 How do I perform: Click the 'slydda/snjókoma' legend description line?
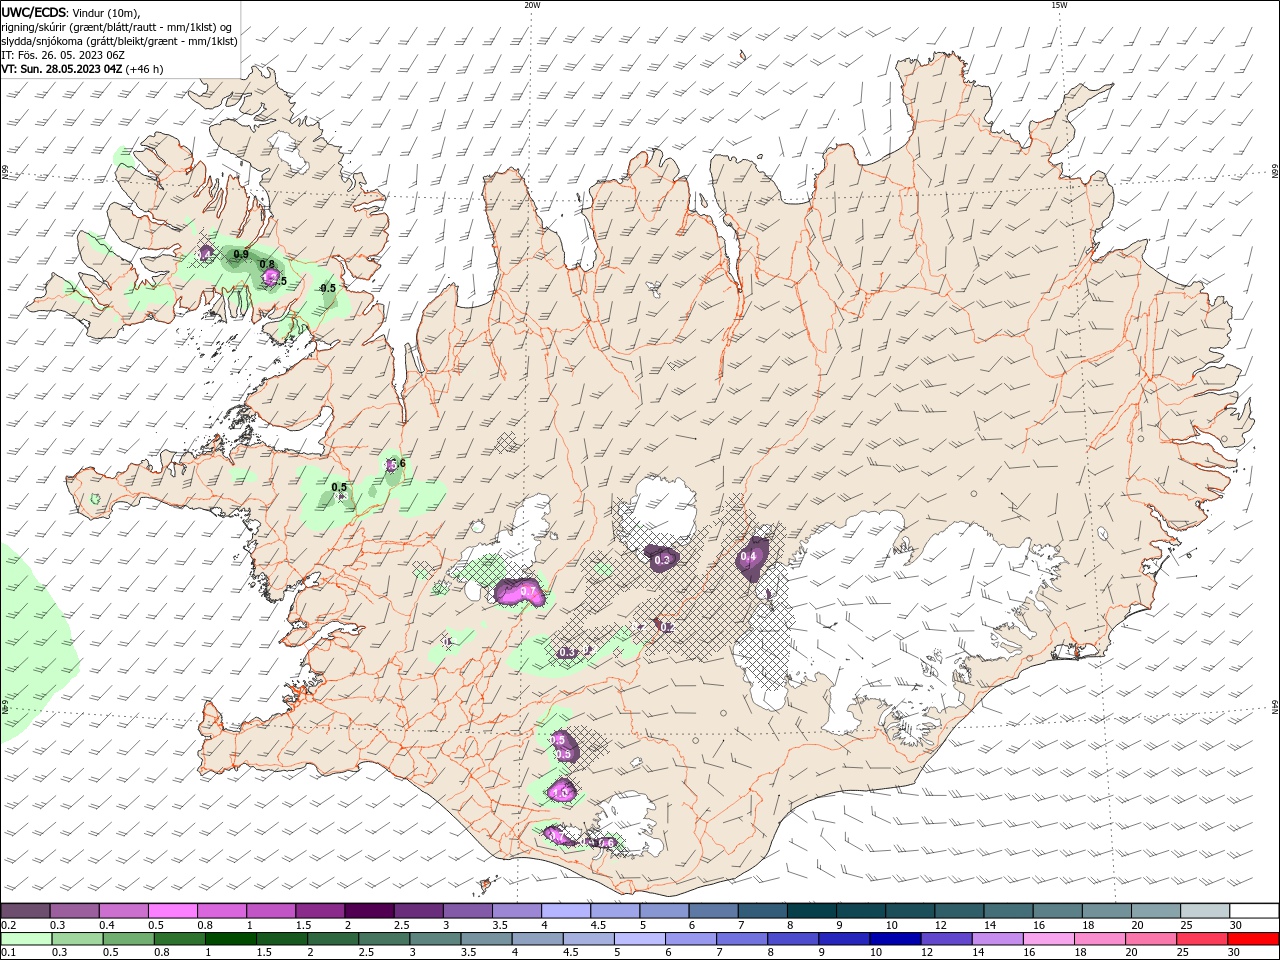pyautogui.click(x=119, y=41)
